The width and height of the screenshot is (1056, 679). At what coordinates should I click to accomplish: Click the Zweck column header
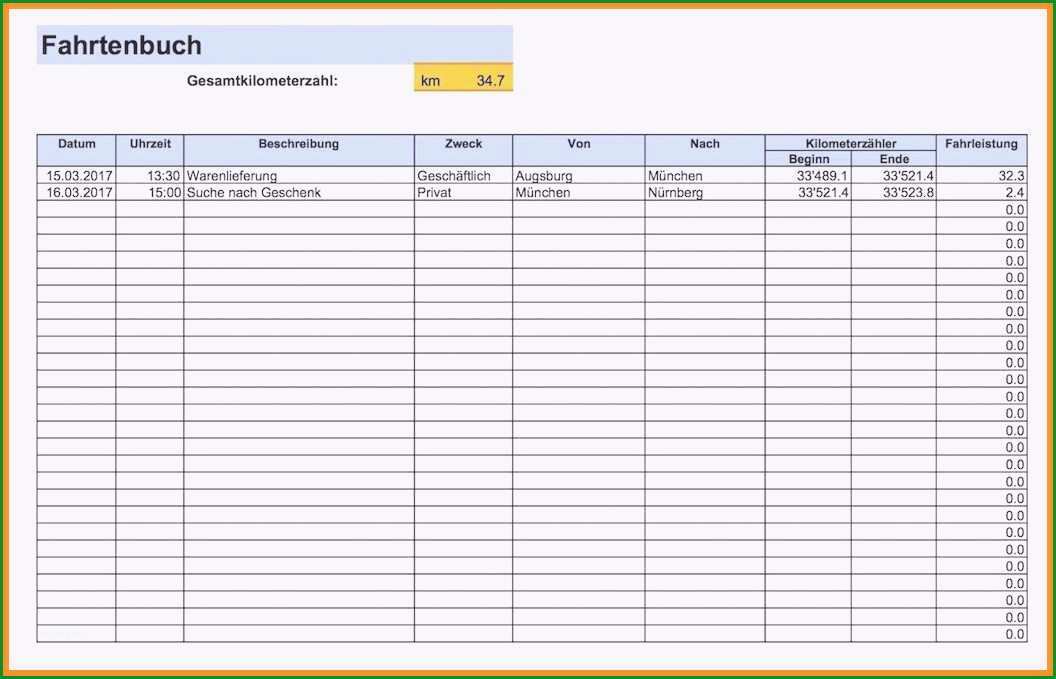[463, 151]
